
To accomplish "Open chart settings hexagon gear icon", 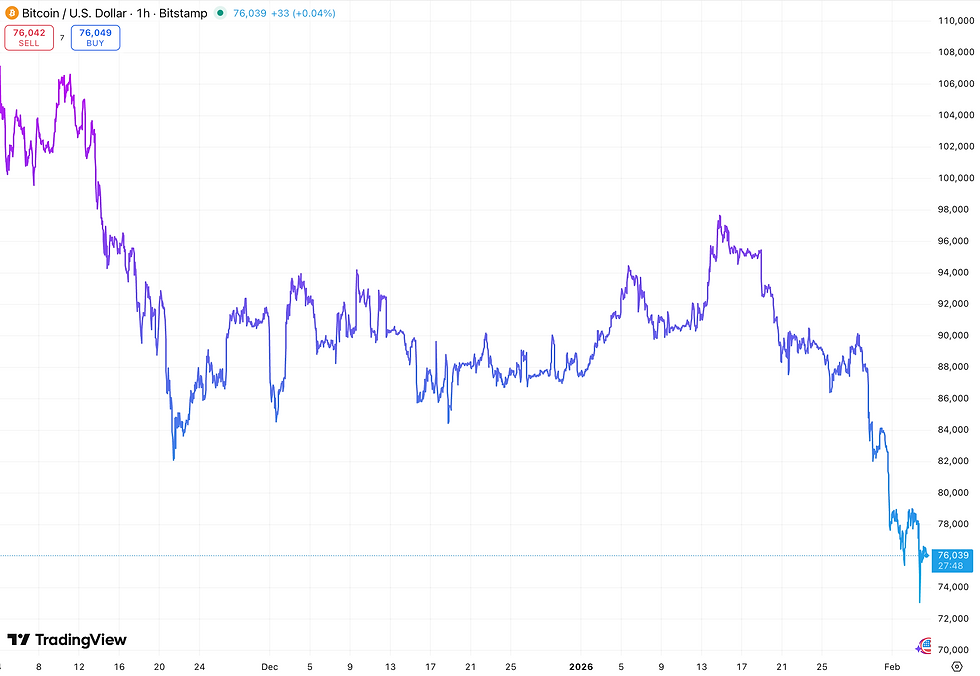I will (x=956, y=667).
